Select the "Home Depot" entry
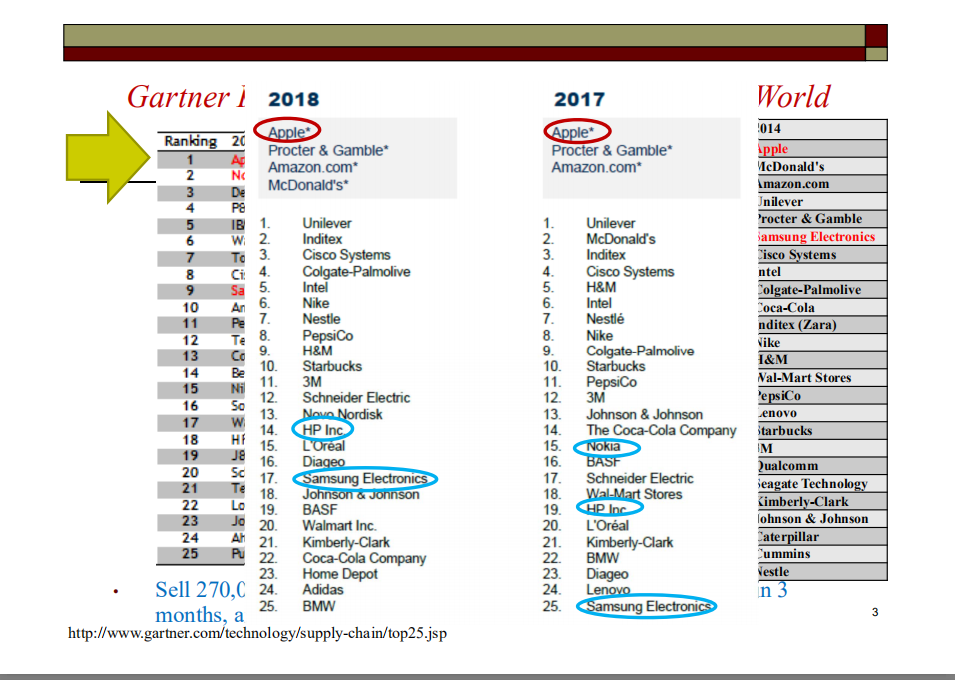This screenshot has height=680, width=955. tap(340, 574)
